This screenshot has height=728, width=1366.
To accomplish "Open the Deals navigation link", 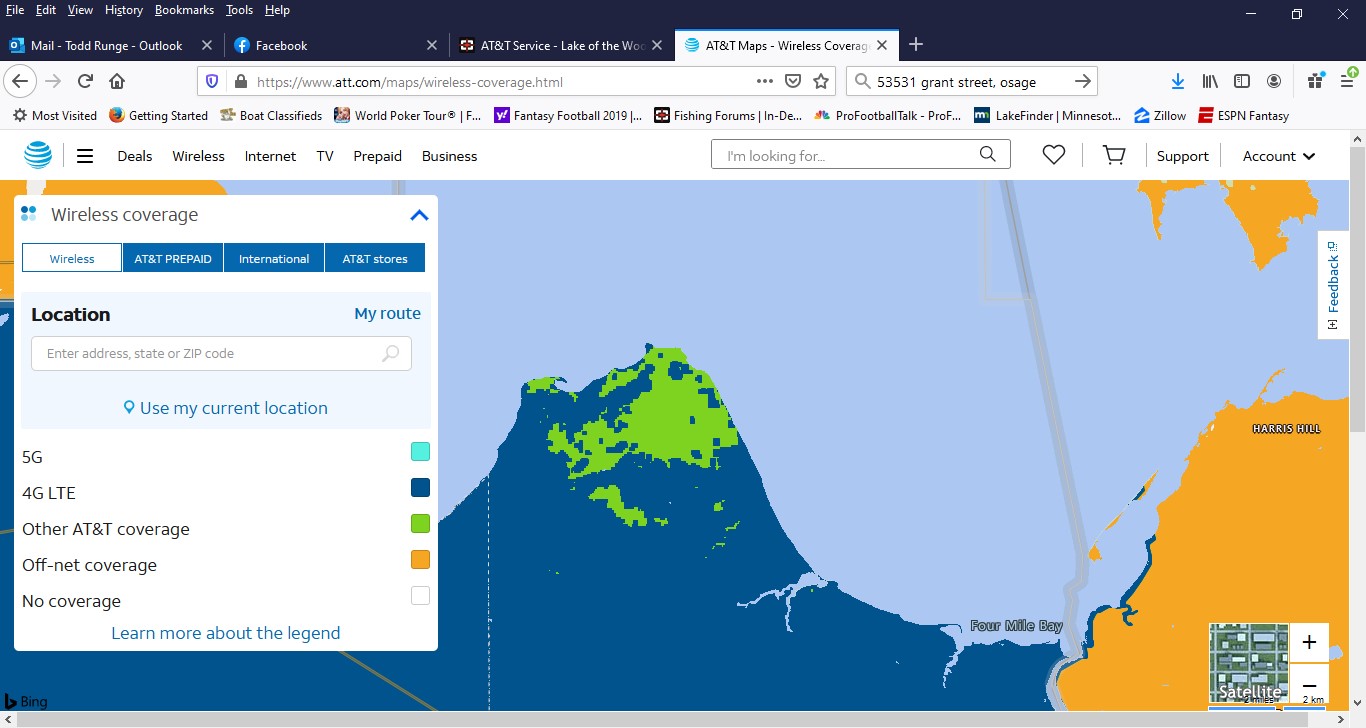I will point(135,156).
